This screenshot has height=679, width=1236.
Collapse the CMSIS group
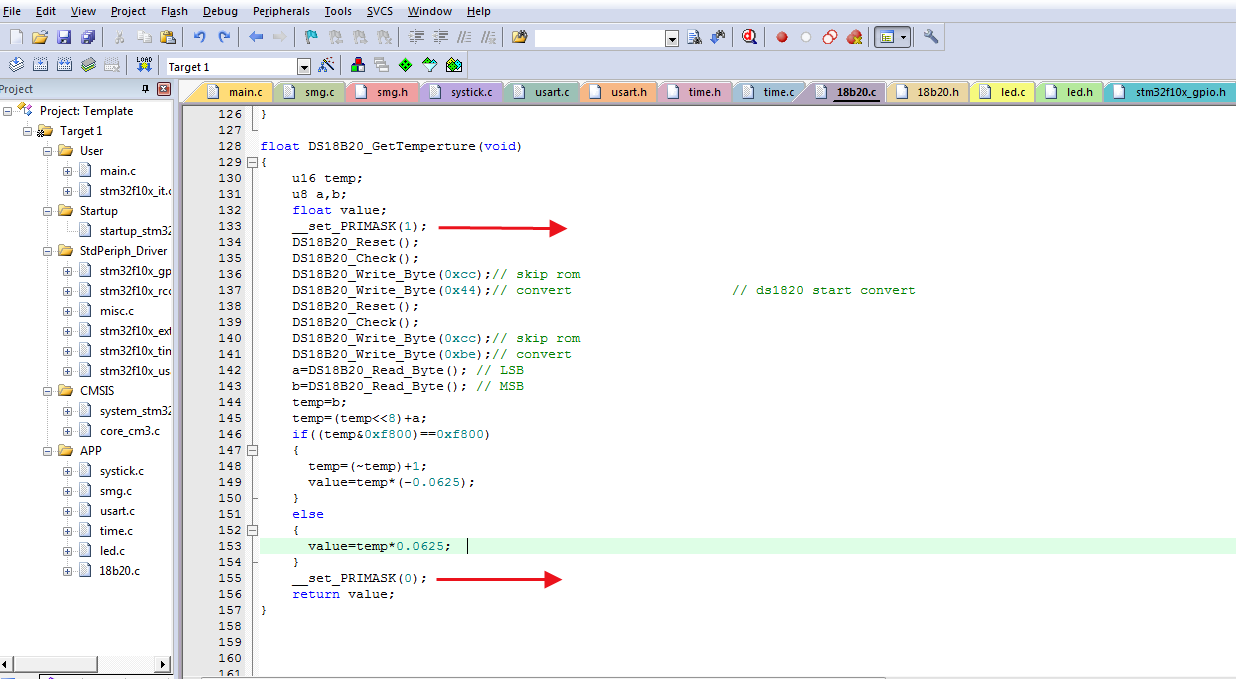coord(47,391)
